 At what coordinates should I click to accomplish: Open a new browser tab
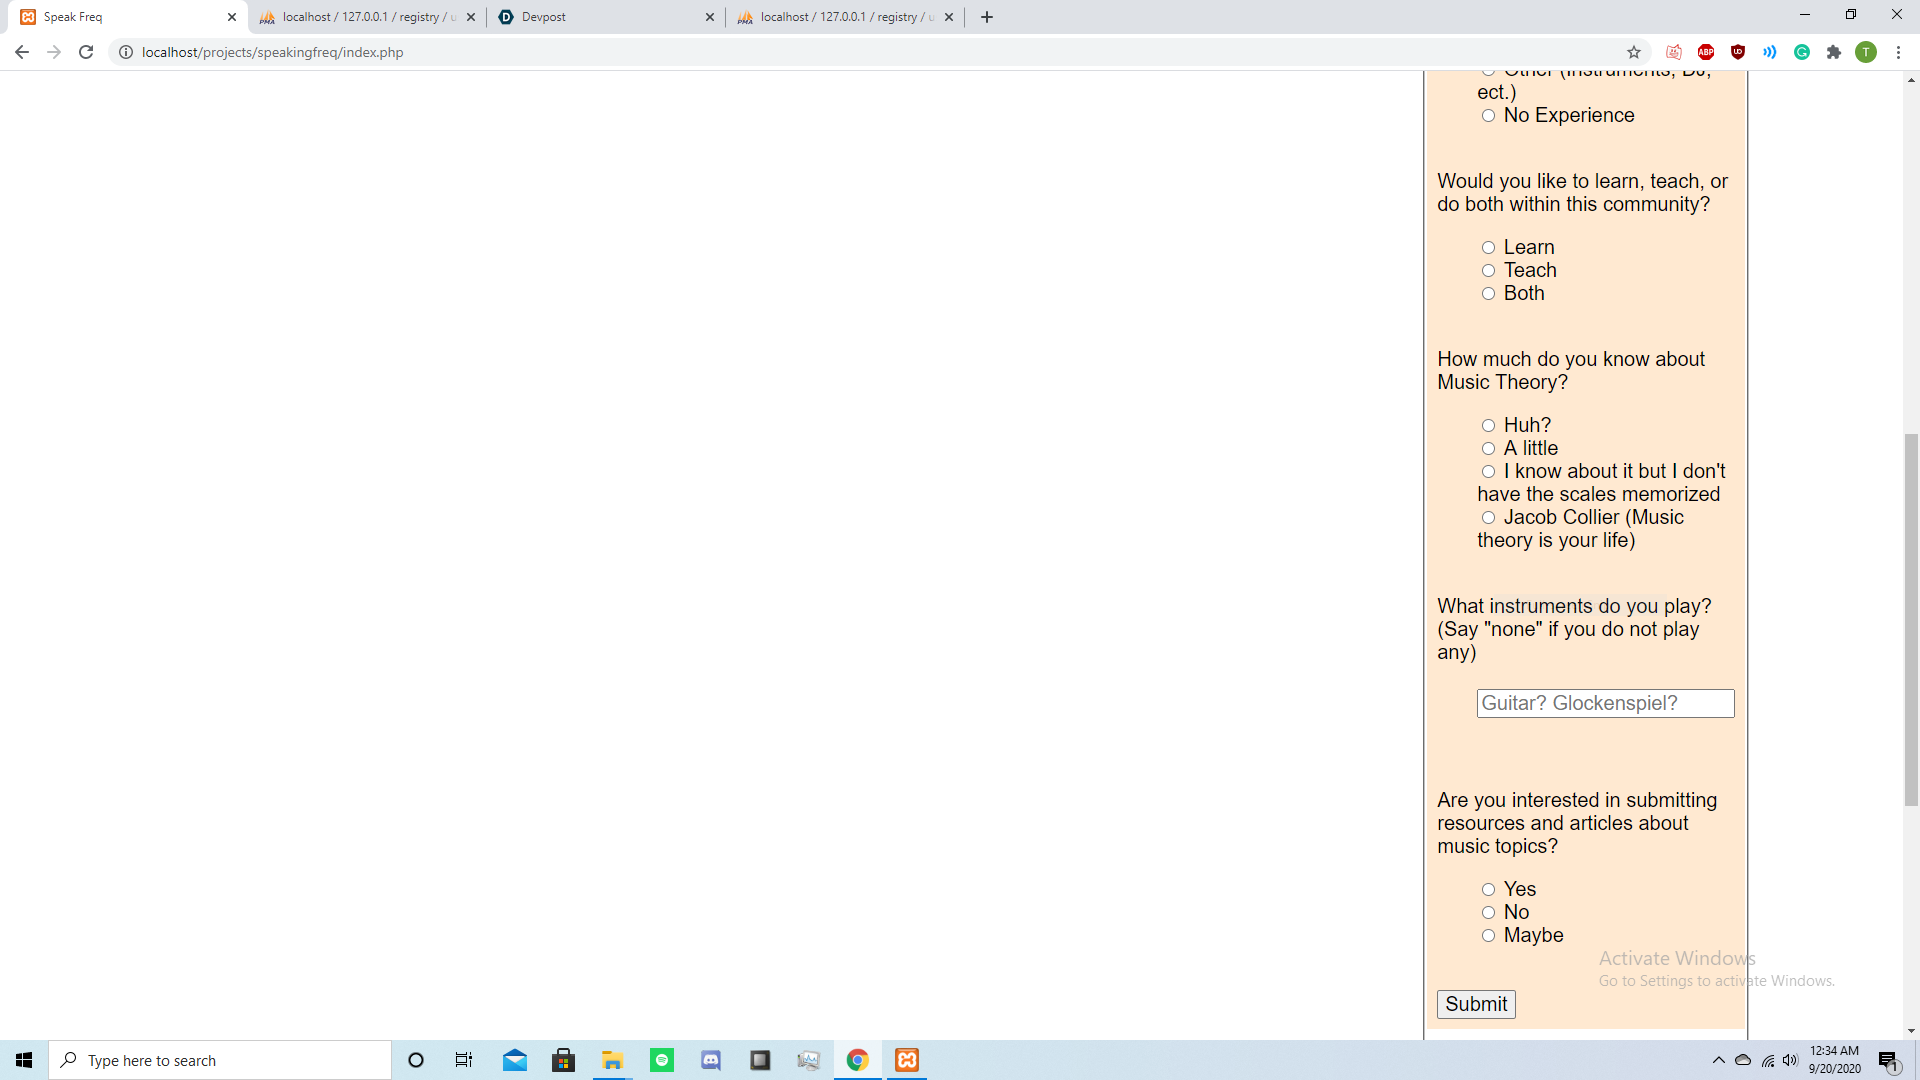coord(987,17)
